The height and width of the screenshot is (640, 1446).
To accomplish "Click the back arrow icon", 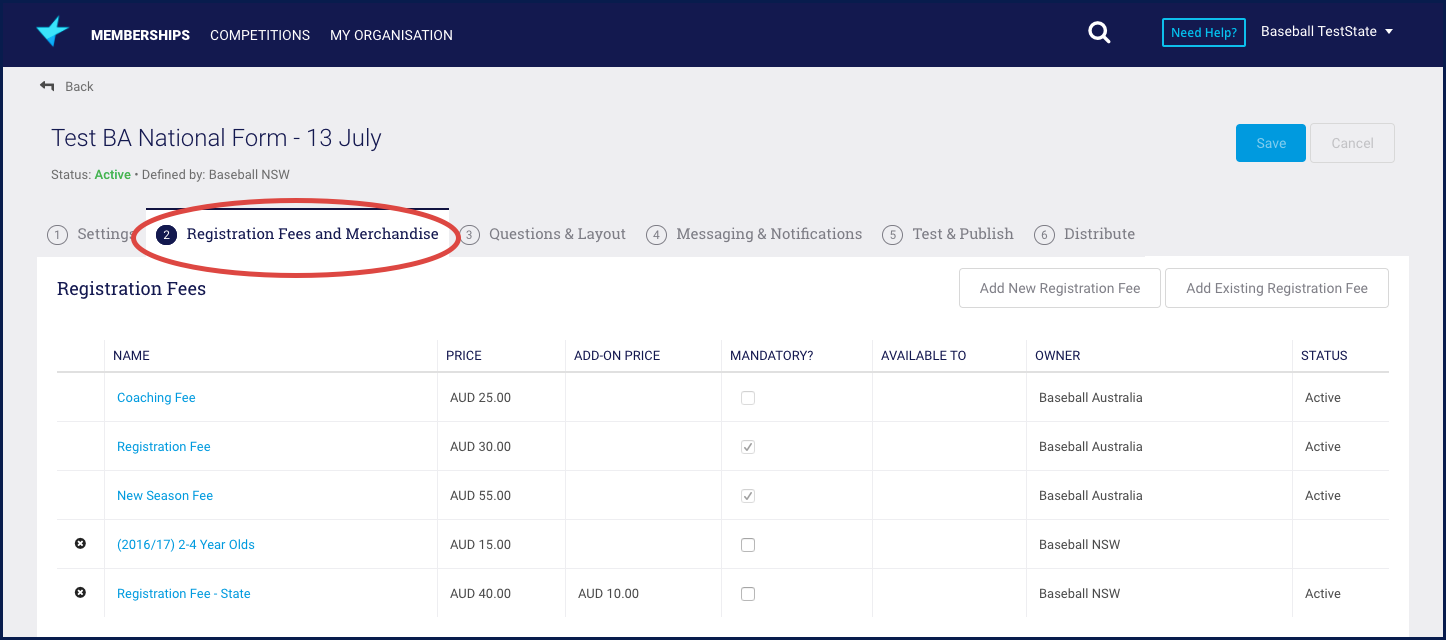I will click(x=47, y=86).
